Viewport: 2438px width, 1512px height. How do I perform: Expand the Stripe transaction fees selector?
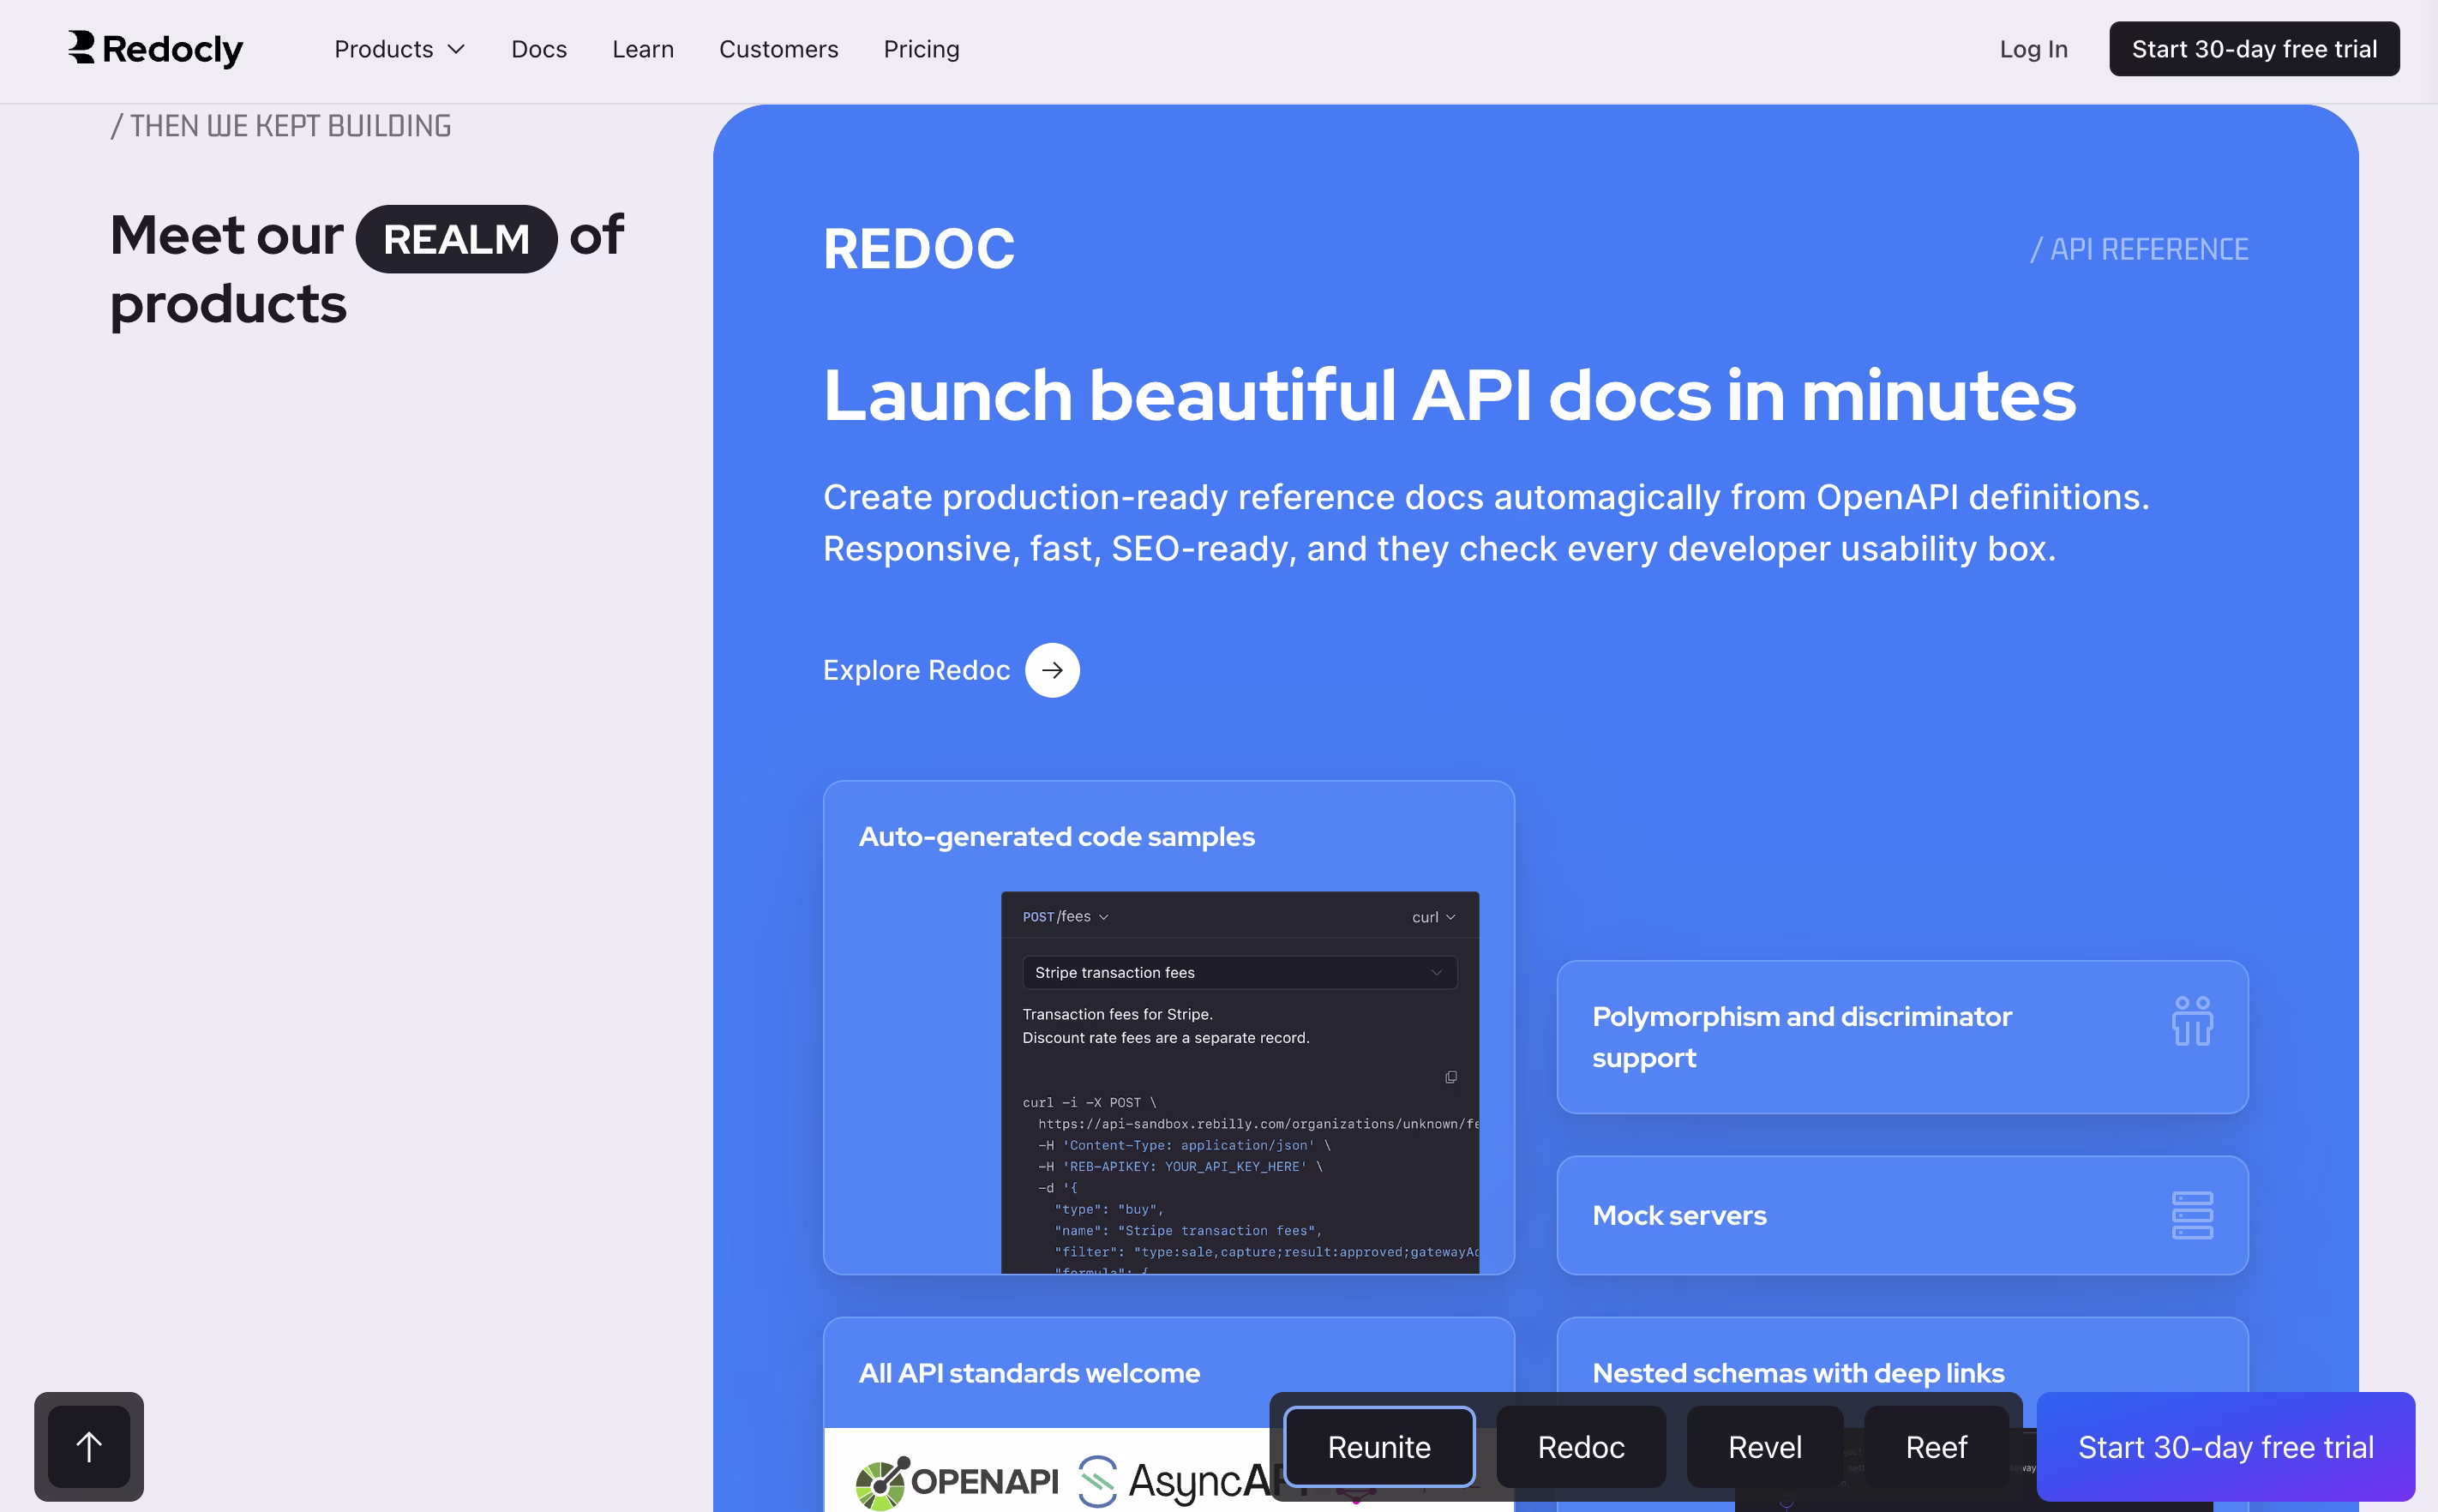[x=1239, y=972]
